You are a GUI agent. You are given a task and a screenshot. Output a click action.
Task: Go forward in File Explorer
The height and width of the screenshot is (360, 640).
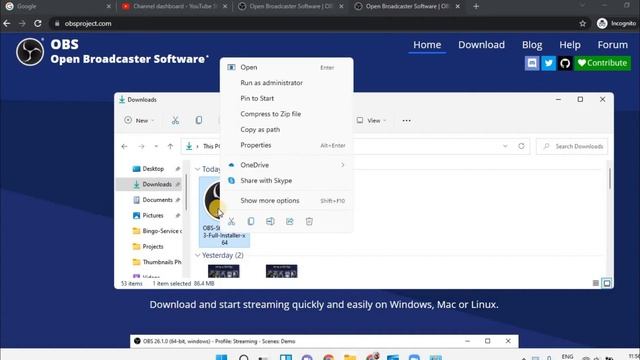141,146
